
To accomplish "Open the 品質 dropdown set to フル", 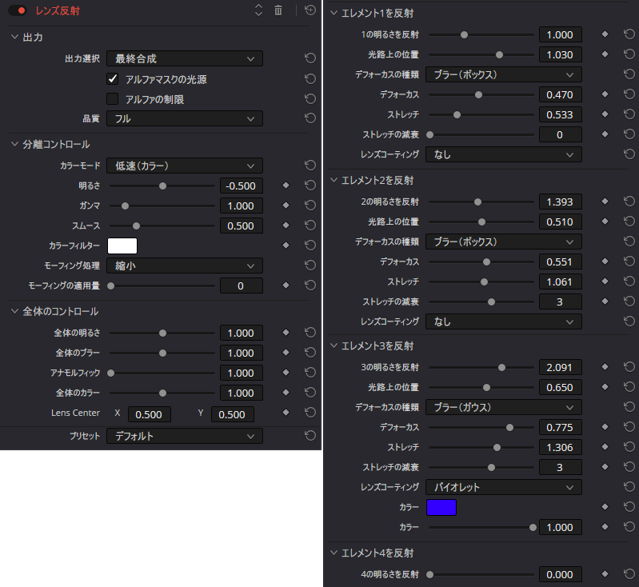I will coord(184,119).
